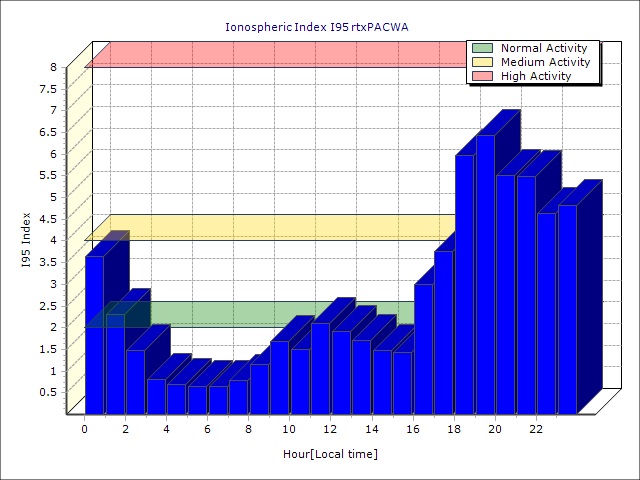Select the High Activity legend label
The width and height of the screenshot is (640, 480).
pyautogui.click(x=536, y=76)
